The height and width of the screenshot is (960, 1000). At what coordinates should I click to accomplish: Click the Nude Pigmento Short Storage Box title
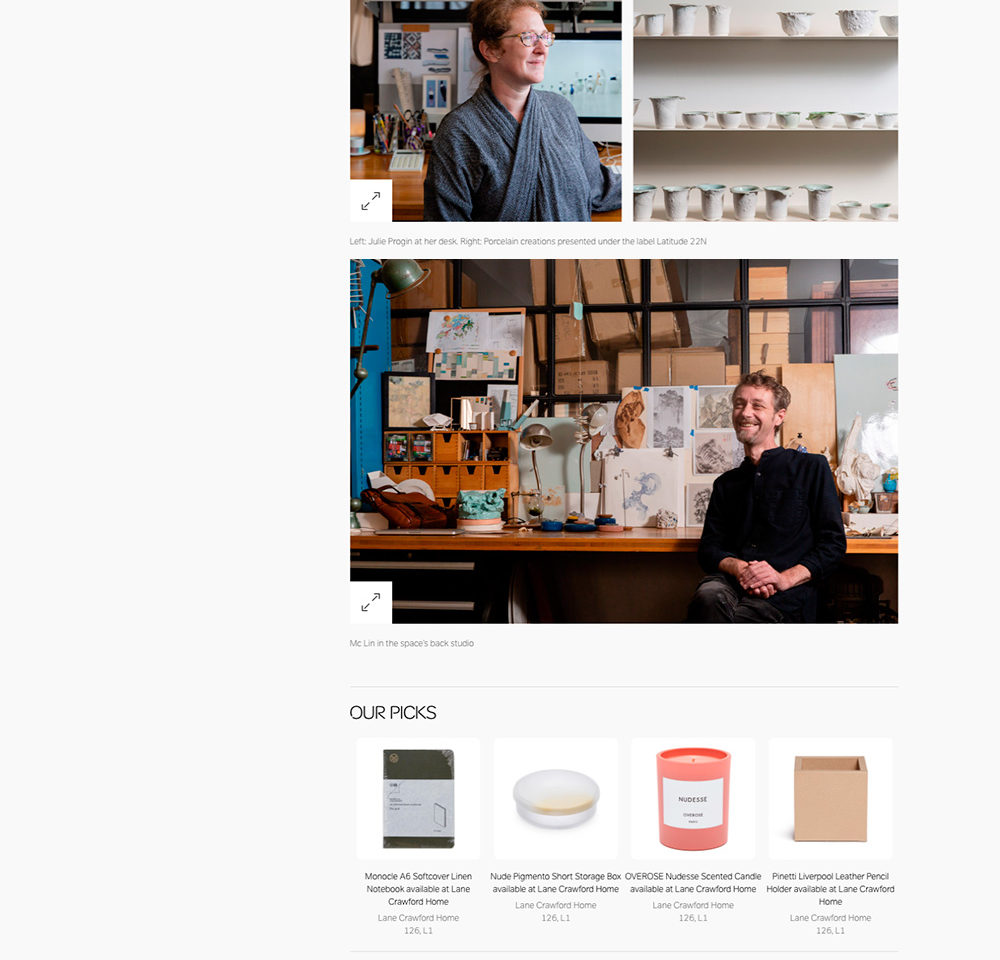(555, 882)
